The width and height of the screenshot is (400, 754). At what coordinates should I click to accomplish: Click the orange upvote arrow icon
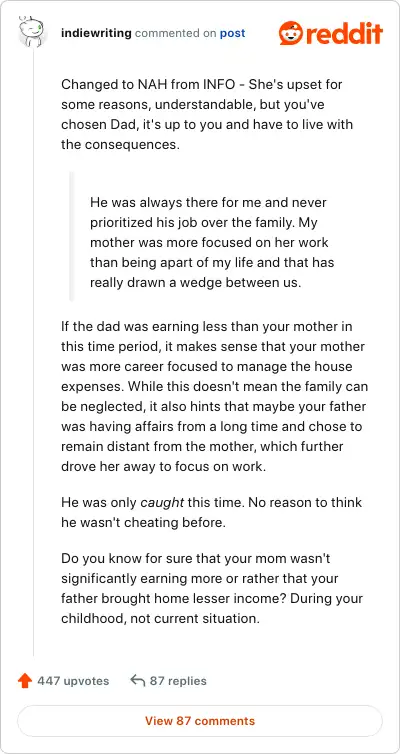[25, 680]
